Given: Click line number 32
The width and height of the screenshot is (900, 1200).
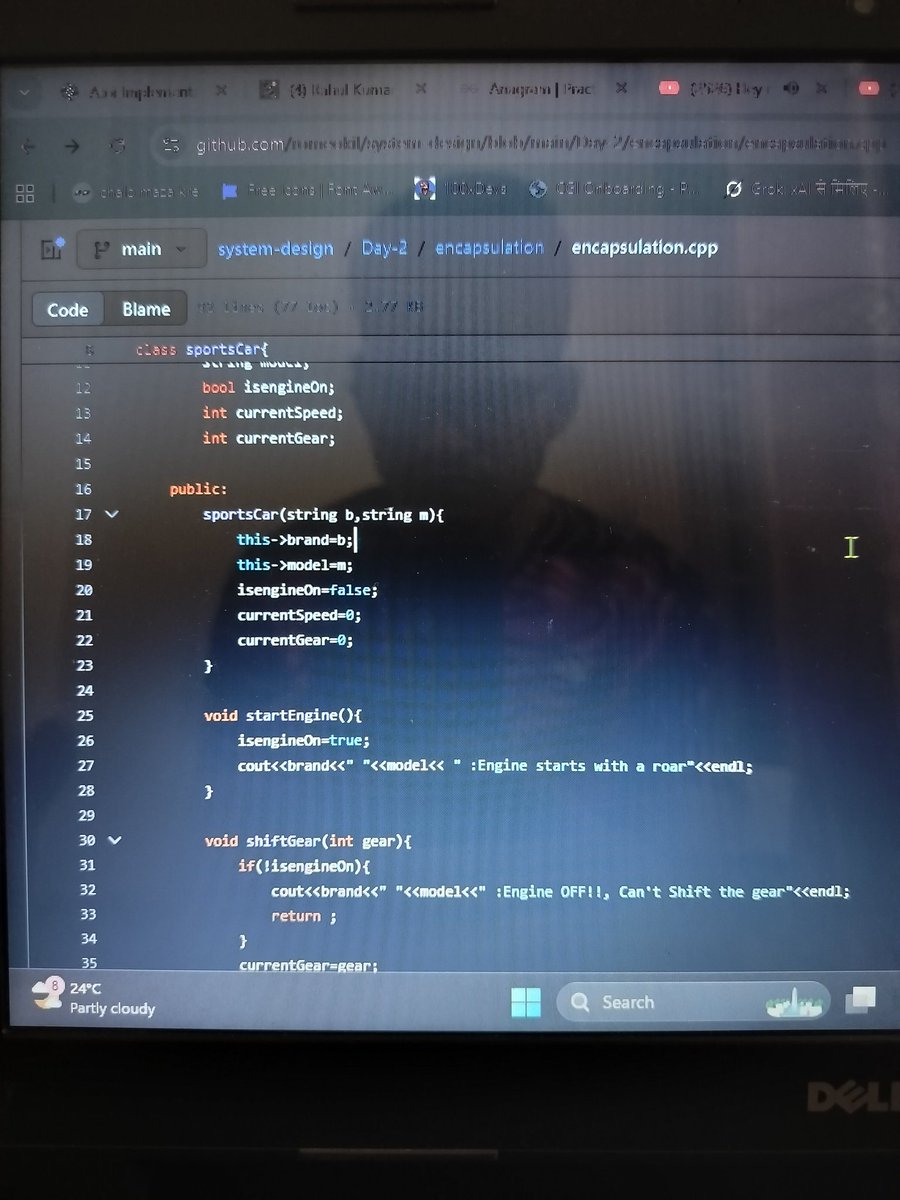Looking at the screenshot, I should [86, 890].
